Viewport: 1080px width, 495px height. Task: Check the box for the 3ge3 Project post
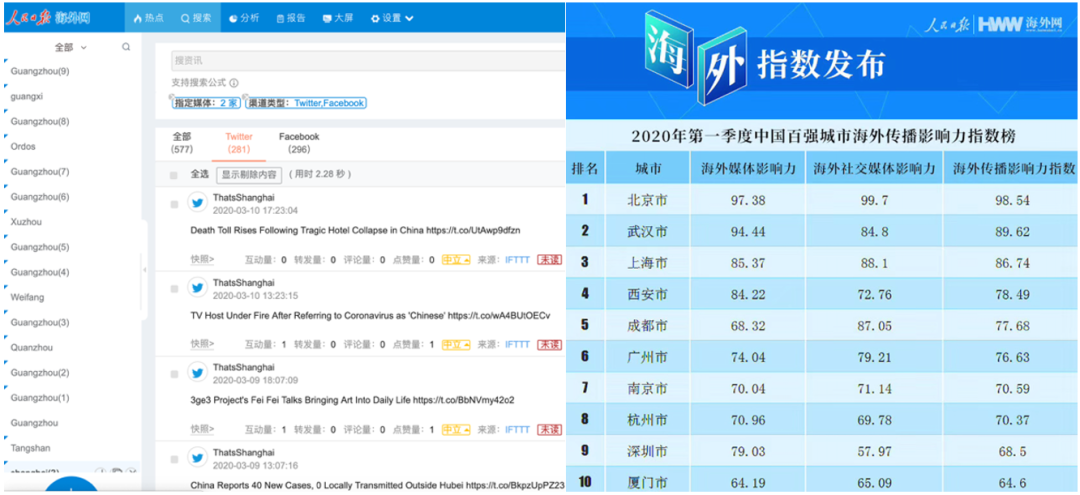(x=174, y=375)
